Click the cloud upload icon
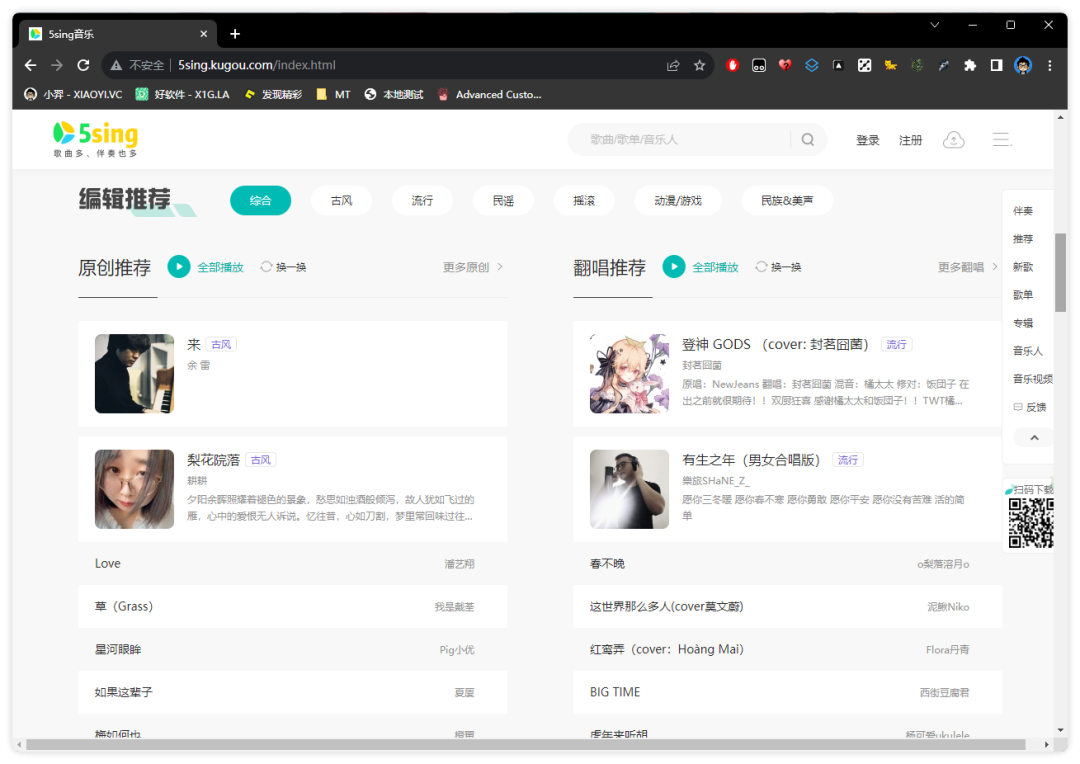This screenshot has height=764, width=1080. (x=954, y=140)
